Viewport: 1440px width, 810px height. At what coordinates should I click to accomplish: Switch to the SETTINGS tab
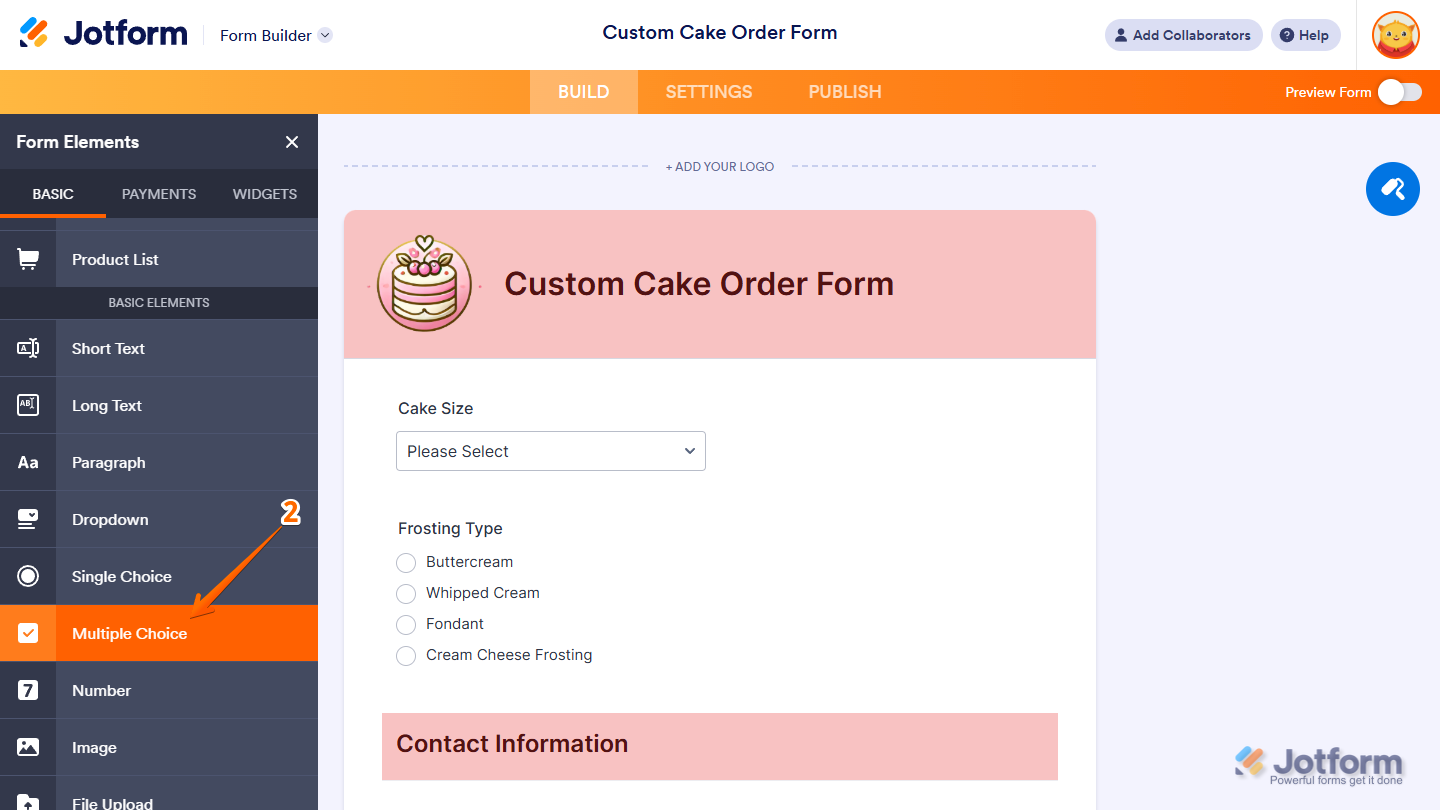[709, 92]
